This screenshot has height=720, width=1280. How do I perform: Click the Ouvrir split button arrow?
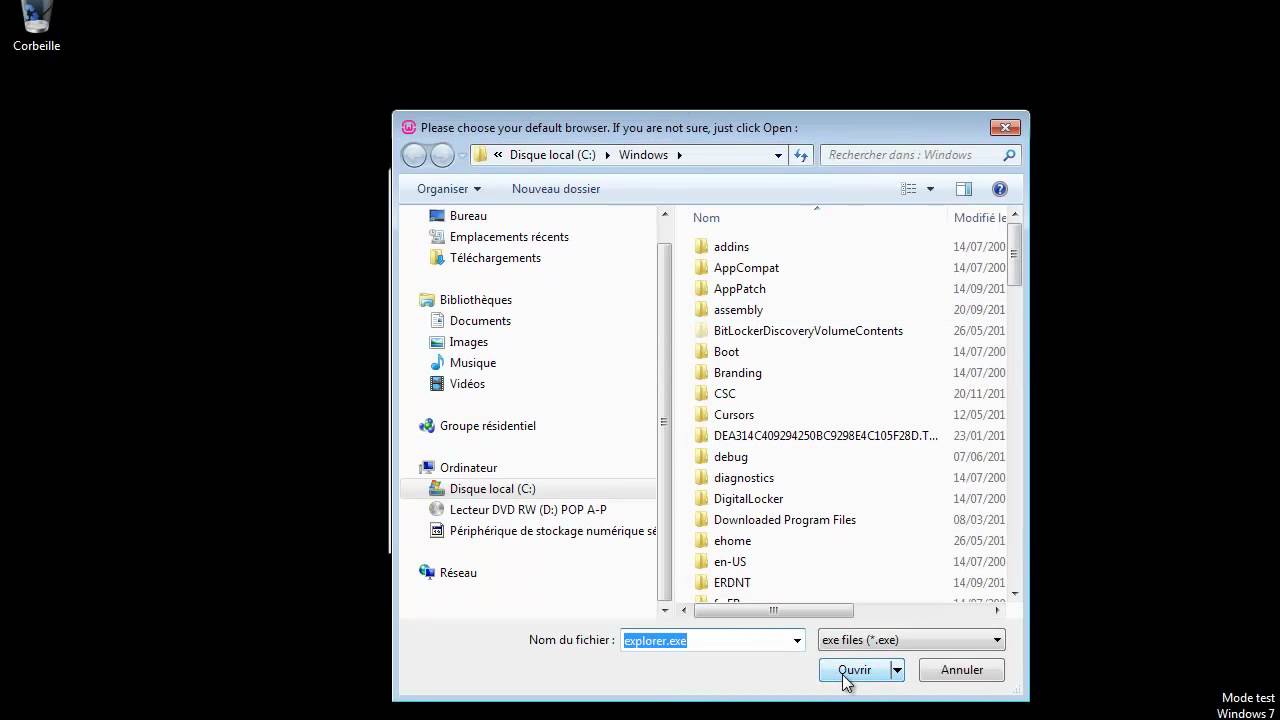pos(898,670)
